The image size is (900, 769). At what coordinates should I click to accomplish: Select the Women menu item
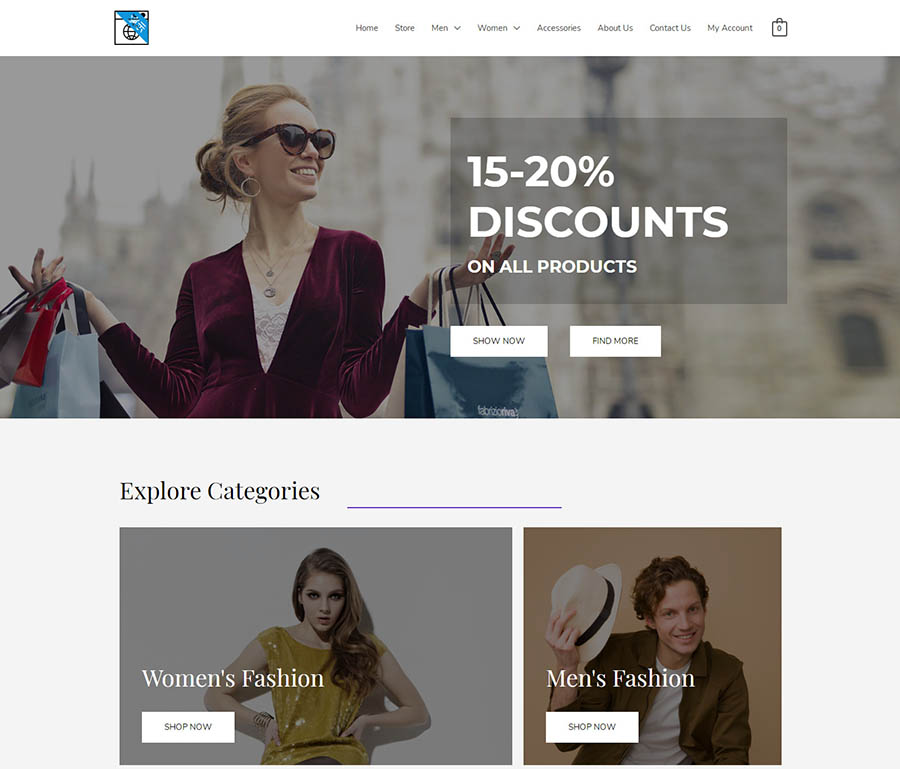(492, 28)
